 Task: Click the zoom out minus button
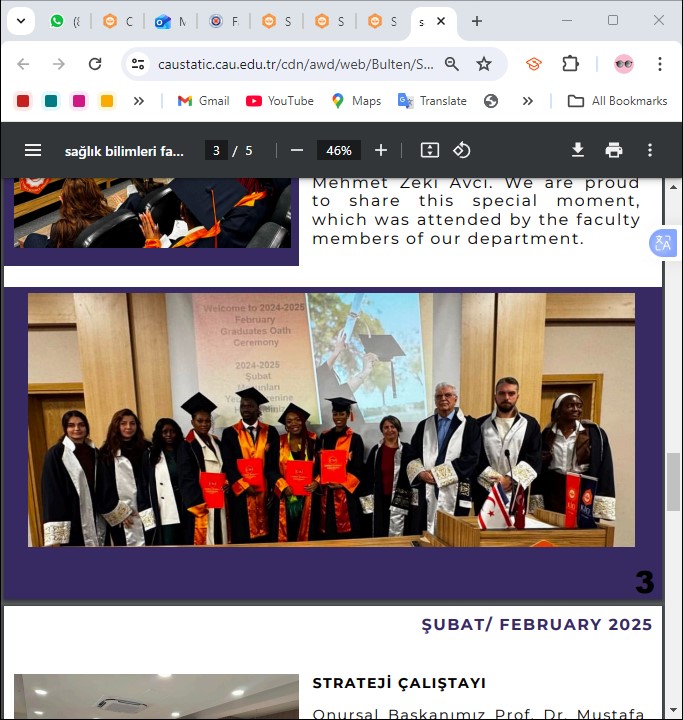click(x=297, y=150)
